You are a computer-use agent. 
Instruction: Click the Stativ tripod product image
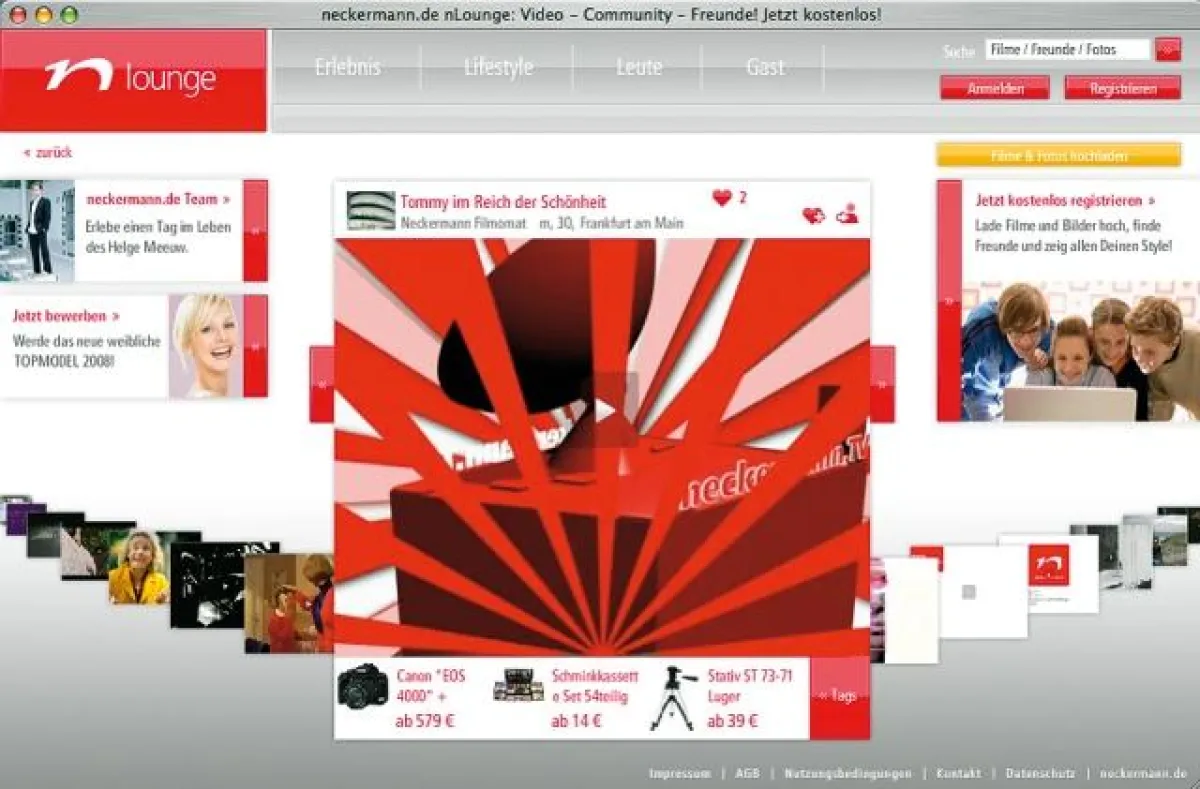coord(673,698)
